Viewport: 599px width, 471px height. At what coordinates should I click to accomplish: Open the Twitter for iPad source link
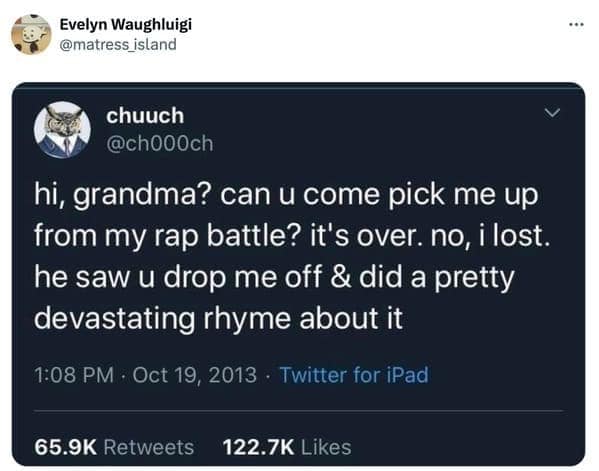(354, 374)
